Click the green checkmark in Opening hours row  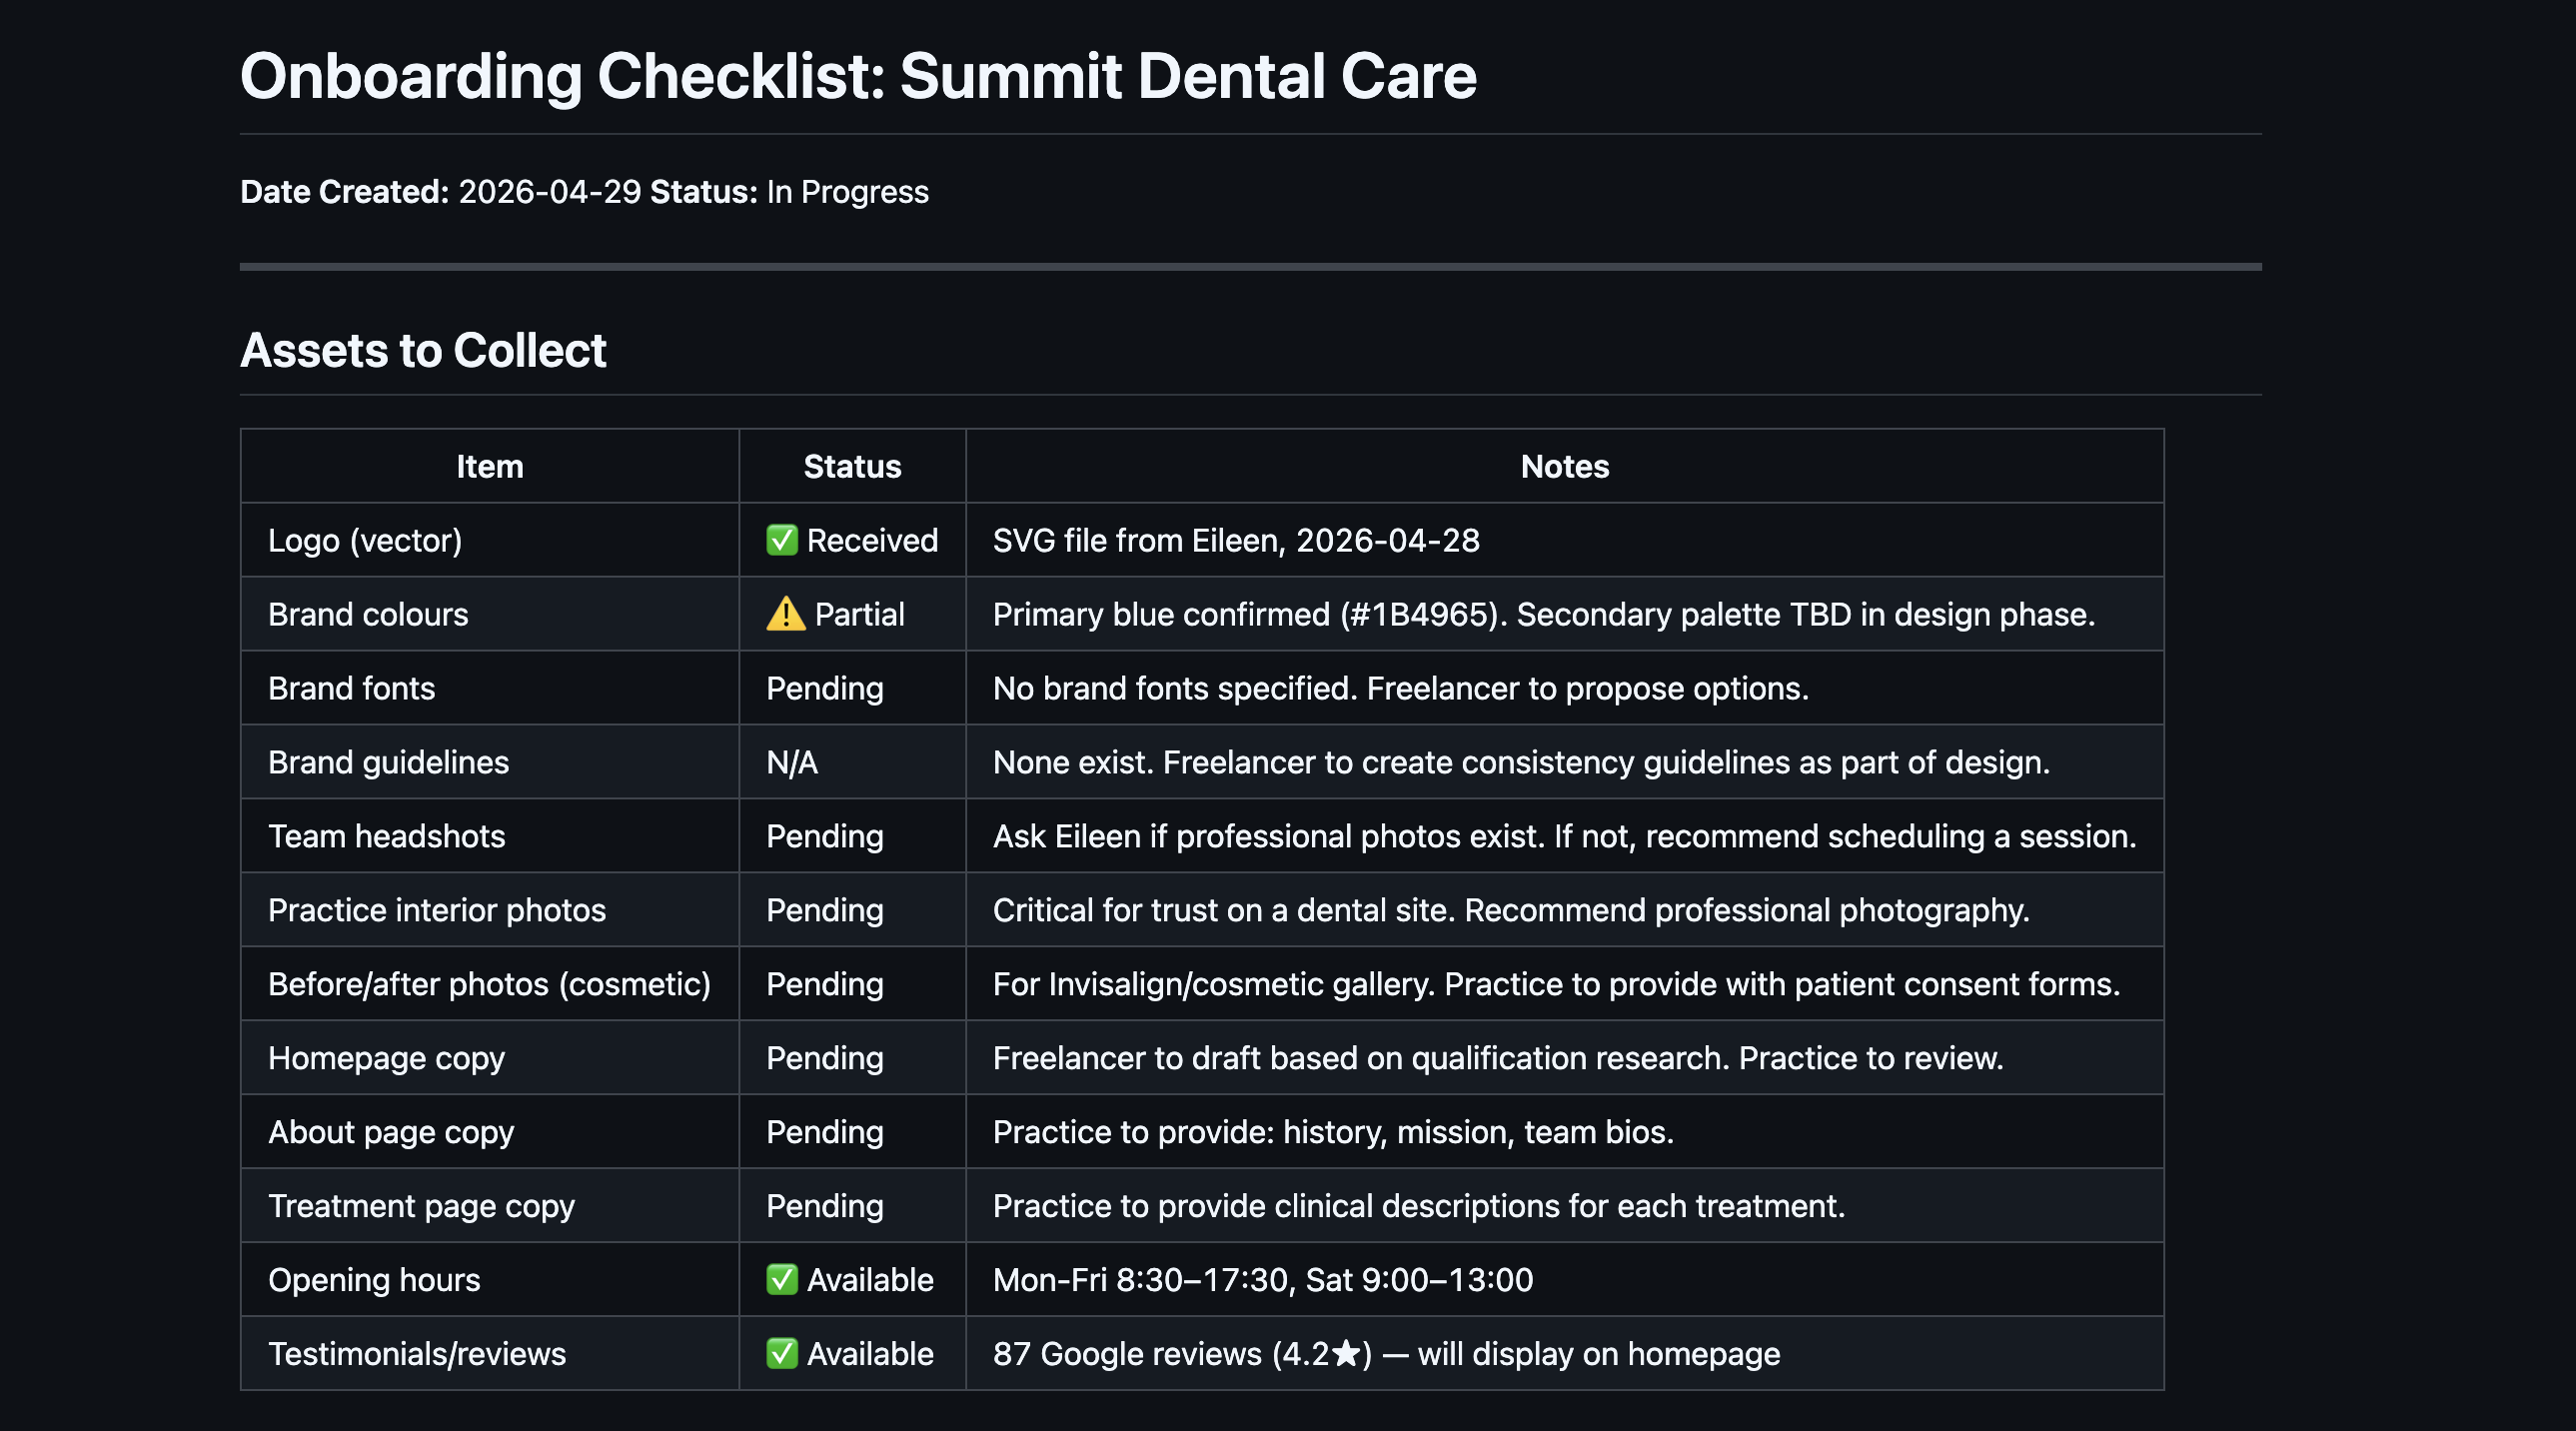[781, 1280]
